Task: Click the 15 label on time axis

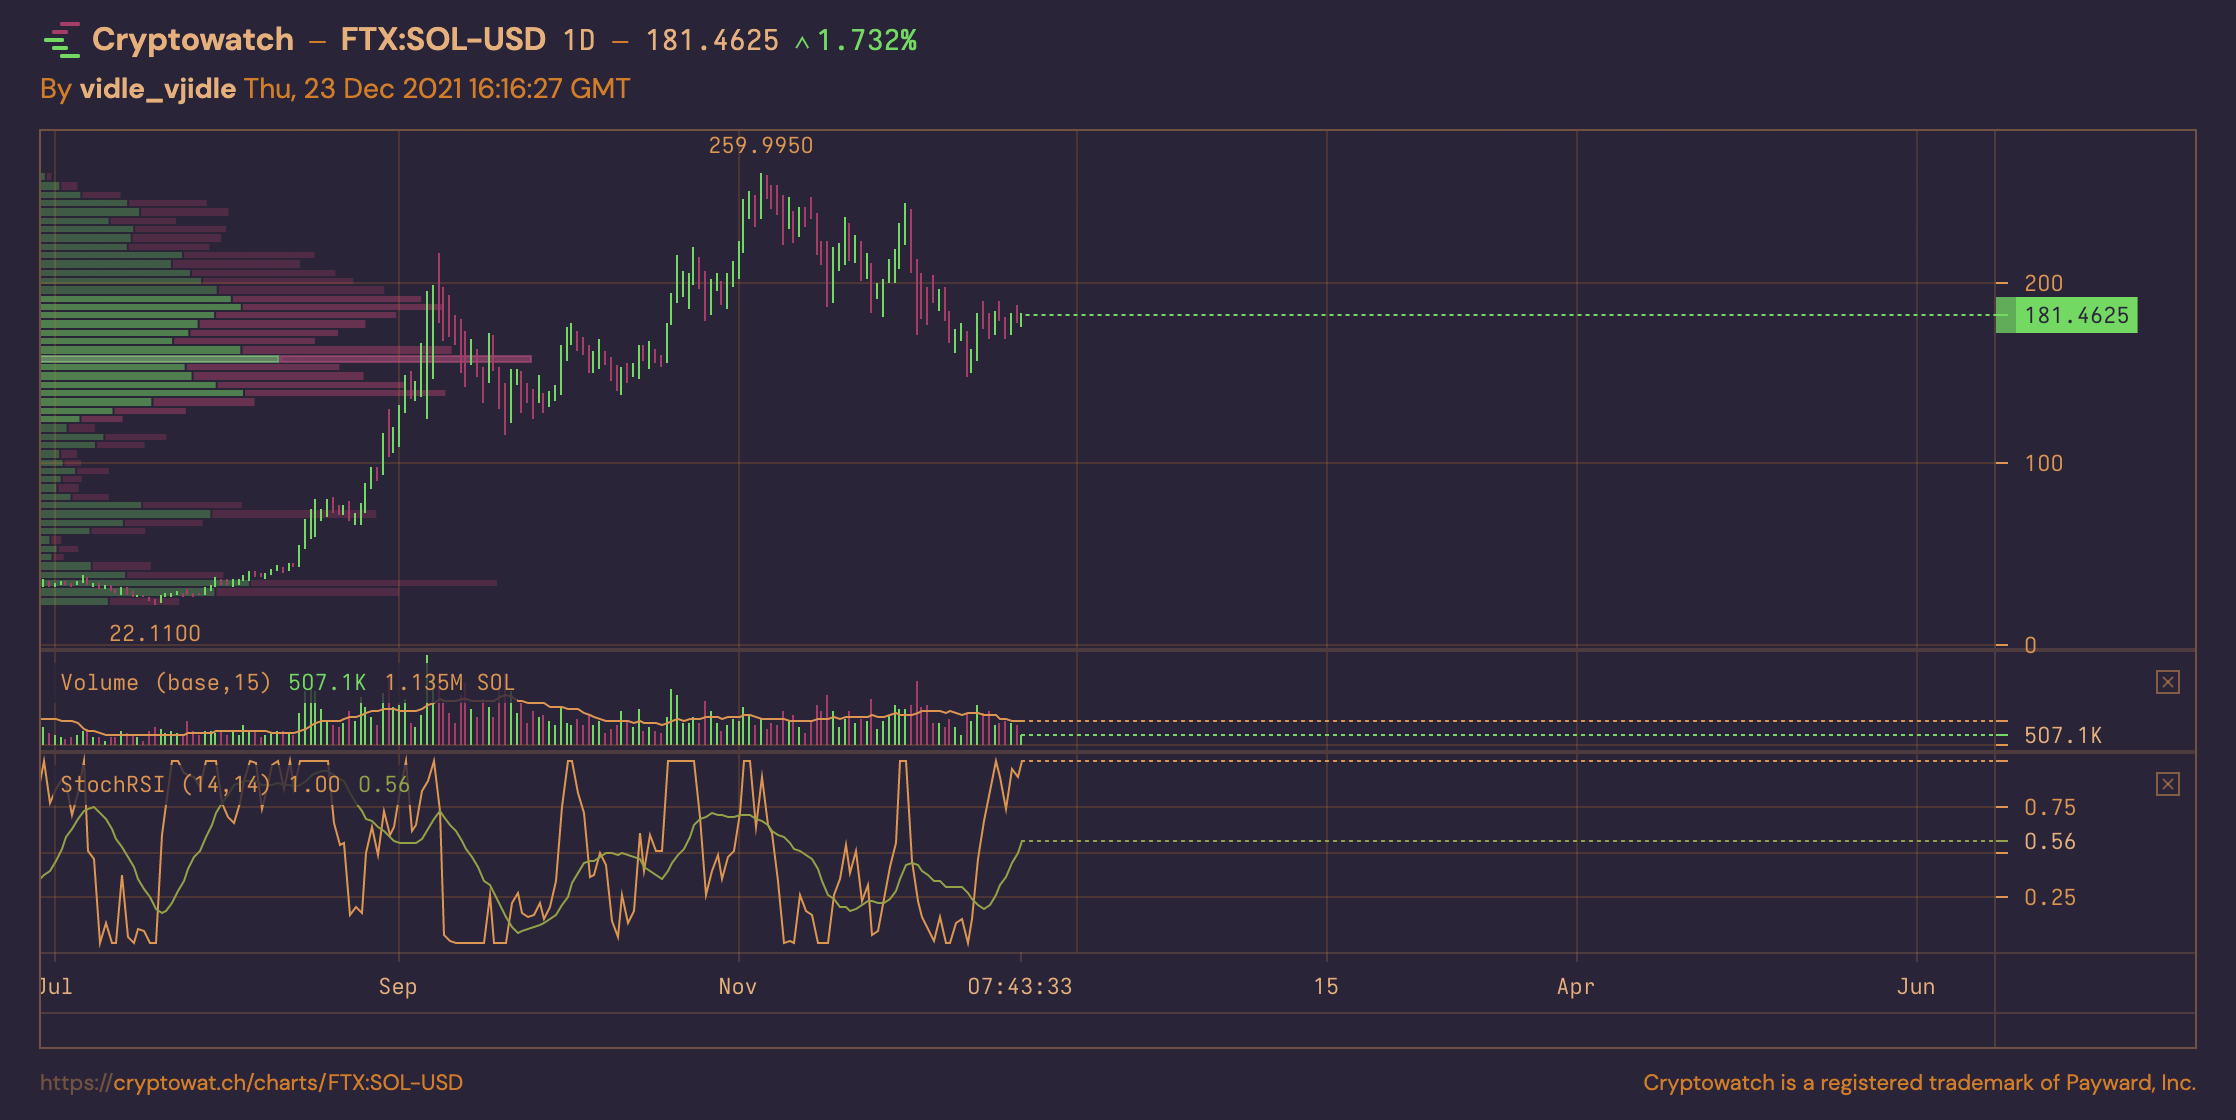Action: click(x=1326, y=986)
